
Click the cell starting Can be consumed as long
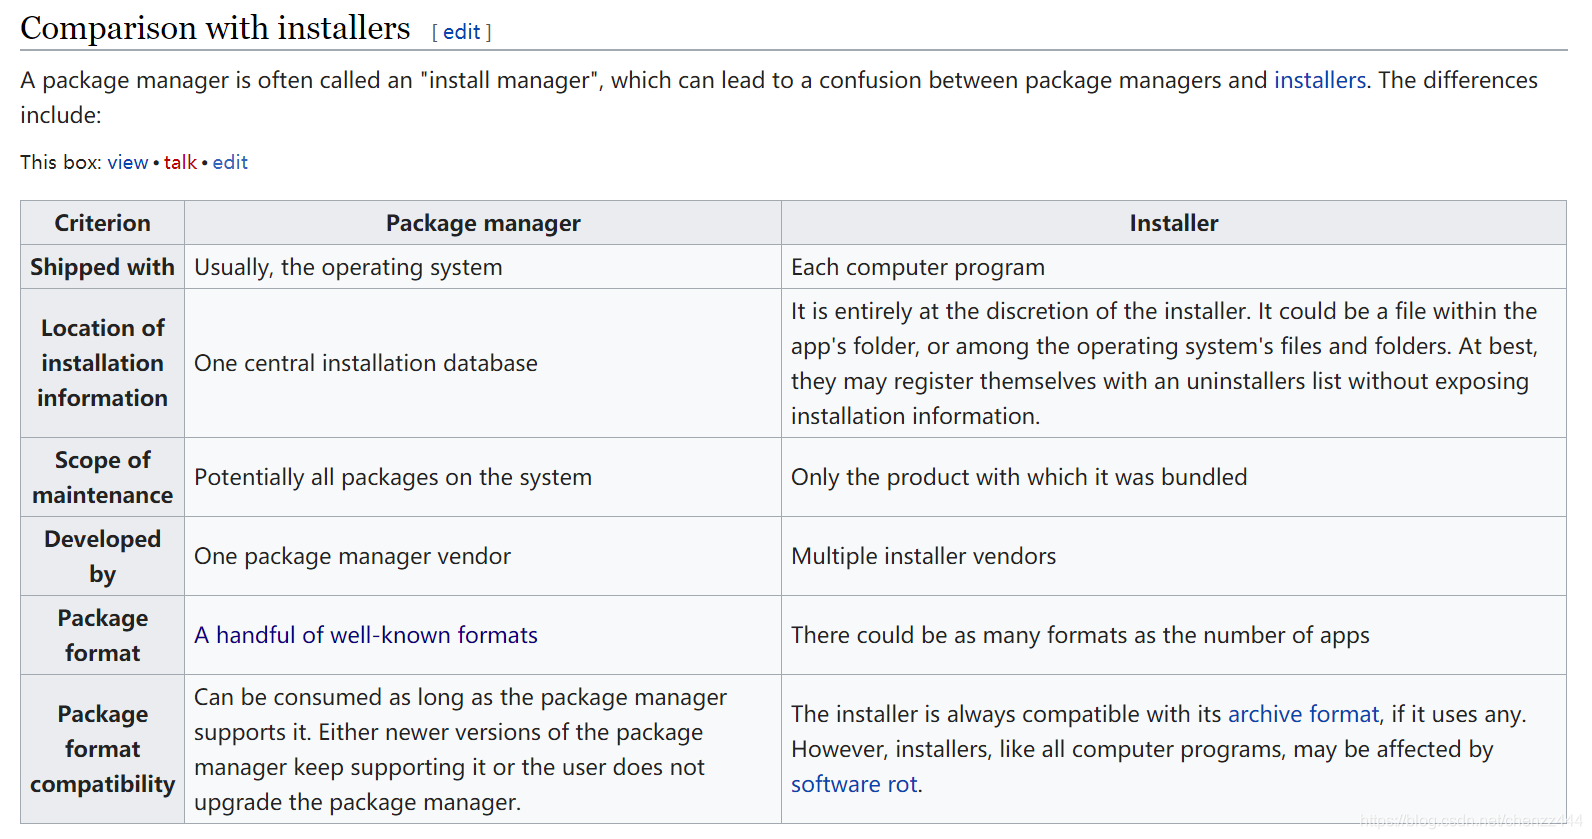pos(483,749)
